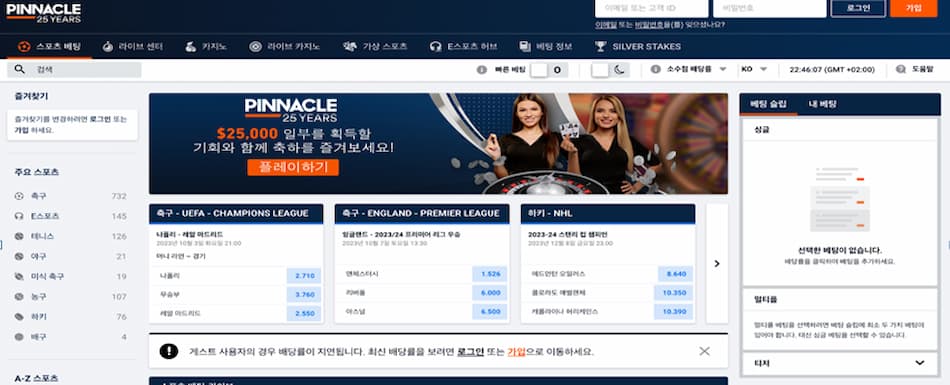Select 무승부 odds 3.760
950x385 pixels.
pos(304,295)
